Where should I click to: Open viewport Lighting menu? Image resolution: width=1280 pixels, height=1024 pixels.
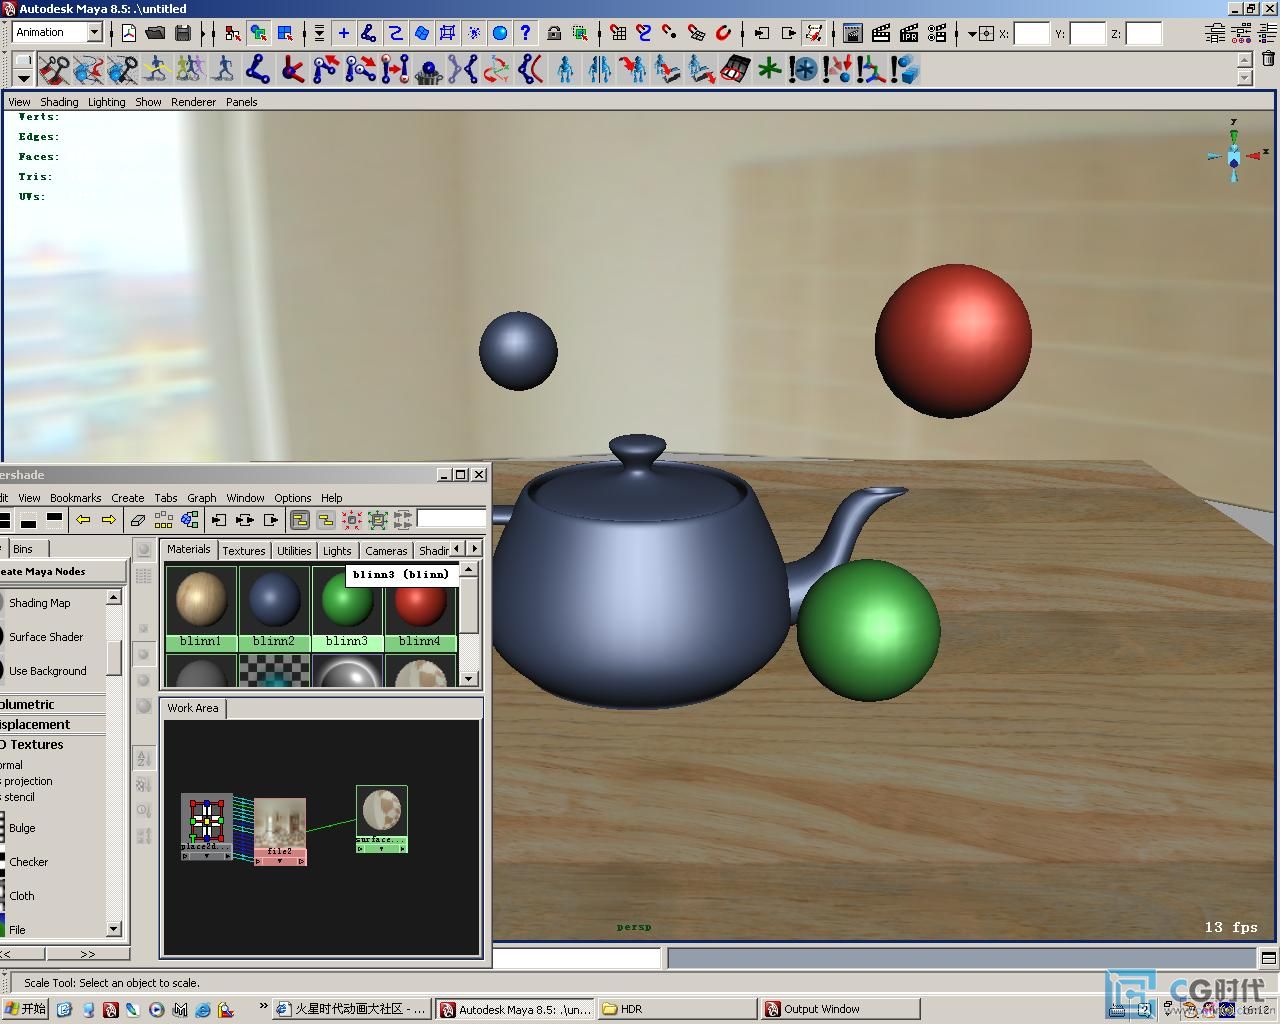tap(107, 102)
